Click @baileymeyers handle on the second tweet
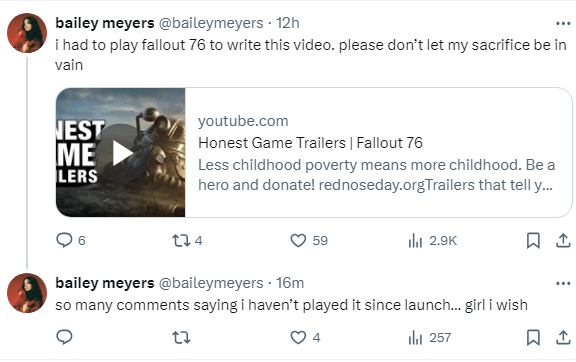Screen dimensions: 576x362 [211, 283]
